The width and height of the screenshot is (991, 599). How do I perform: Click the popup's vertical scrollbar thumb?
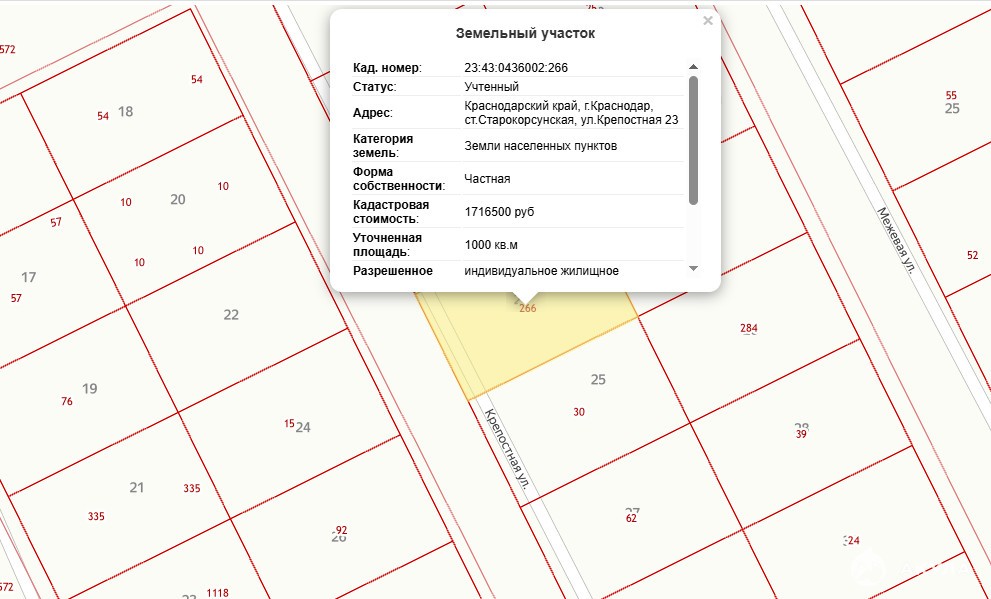tap(693, 138)
